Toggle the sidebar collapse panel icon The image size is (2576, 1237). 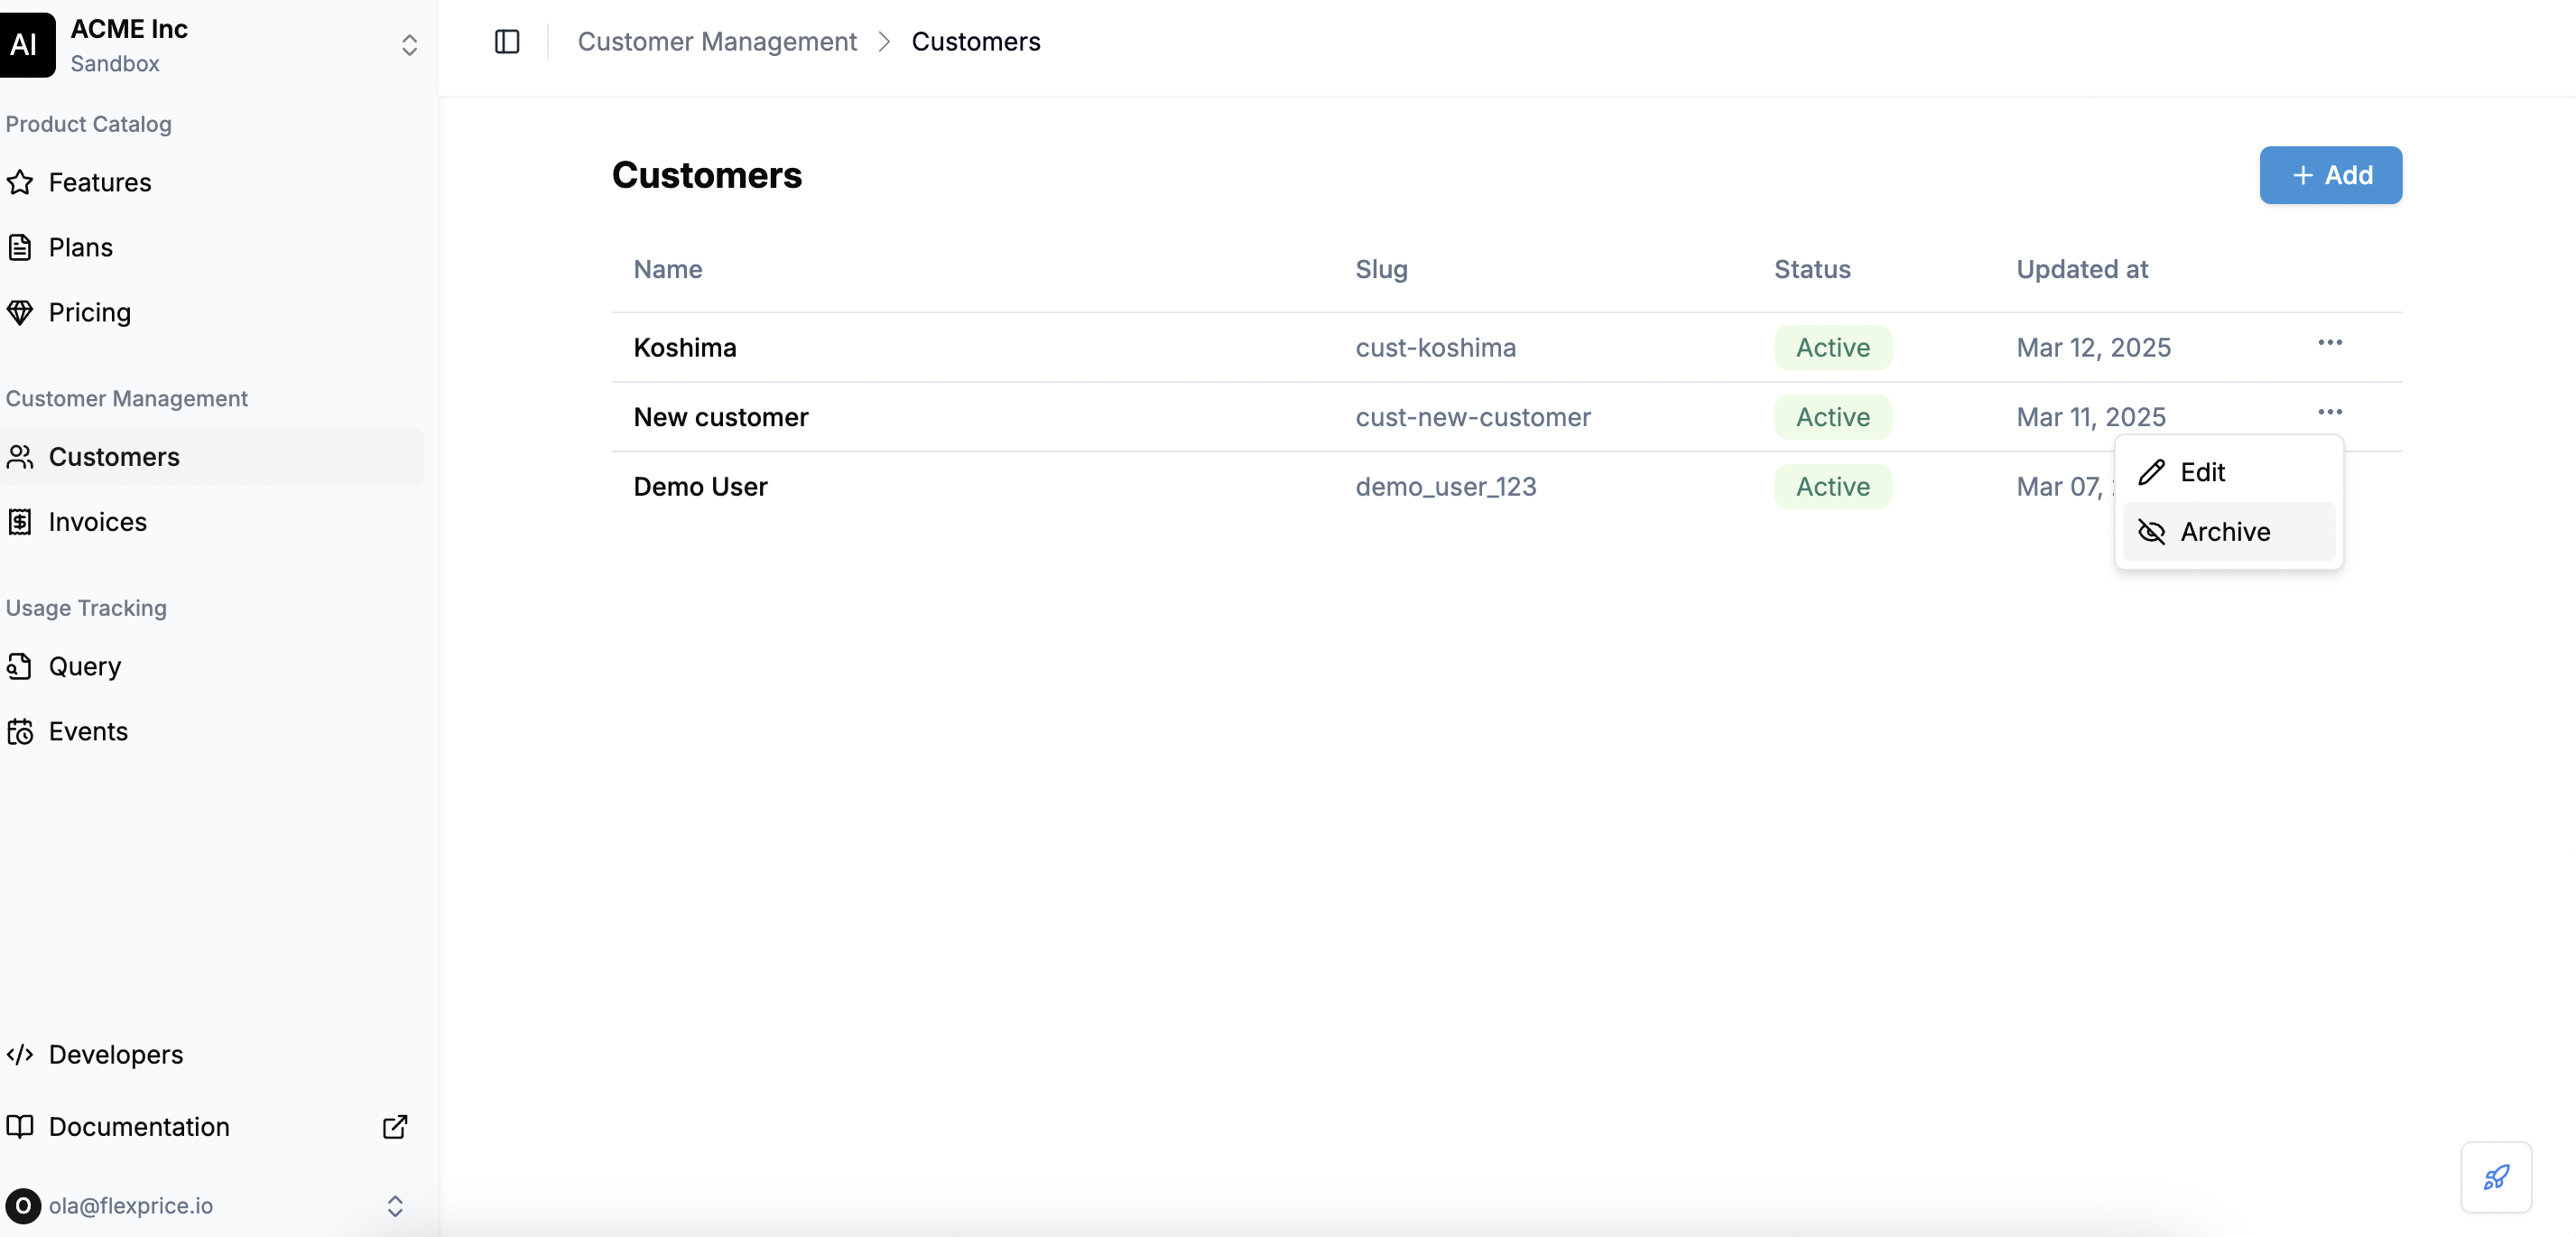[507, 42]
